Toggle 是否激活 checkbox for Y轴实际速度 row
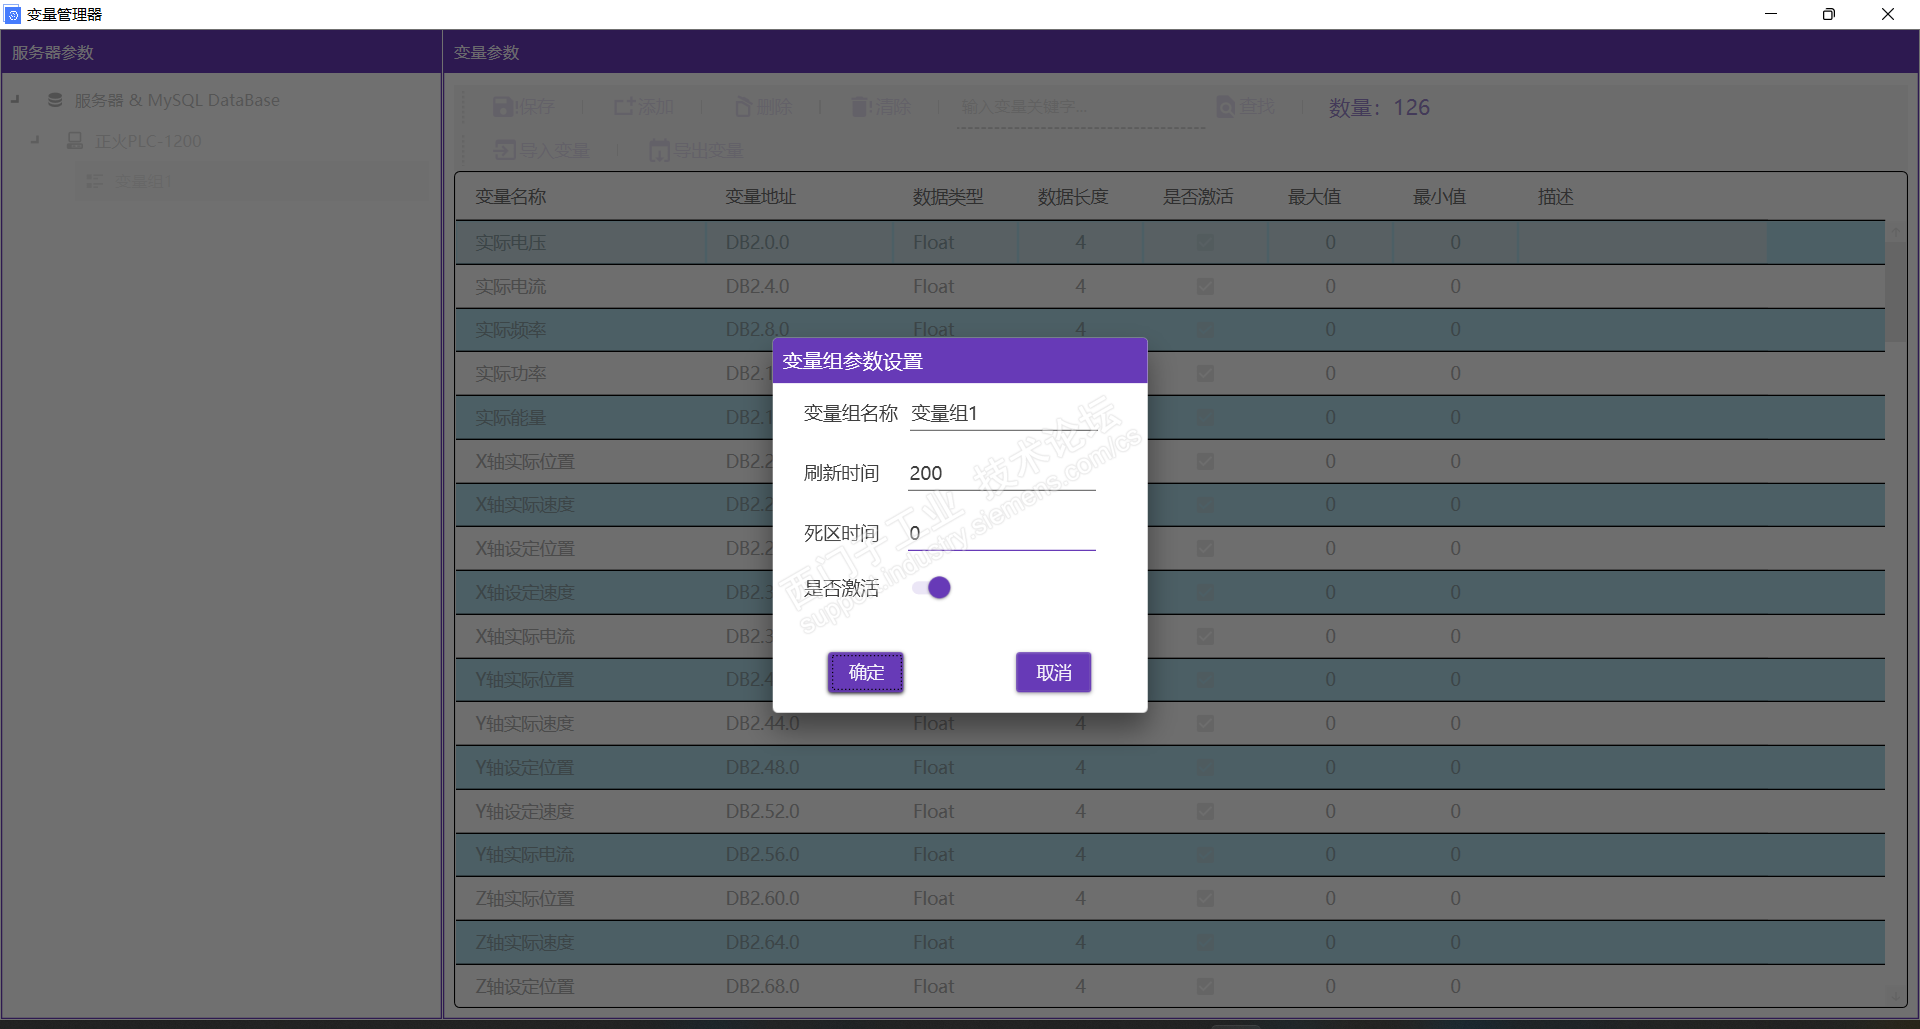 [1205, 723]
